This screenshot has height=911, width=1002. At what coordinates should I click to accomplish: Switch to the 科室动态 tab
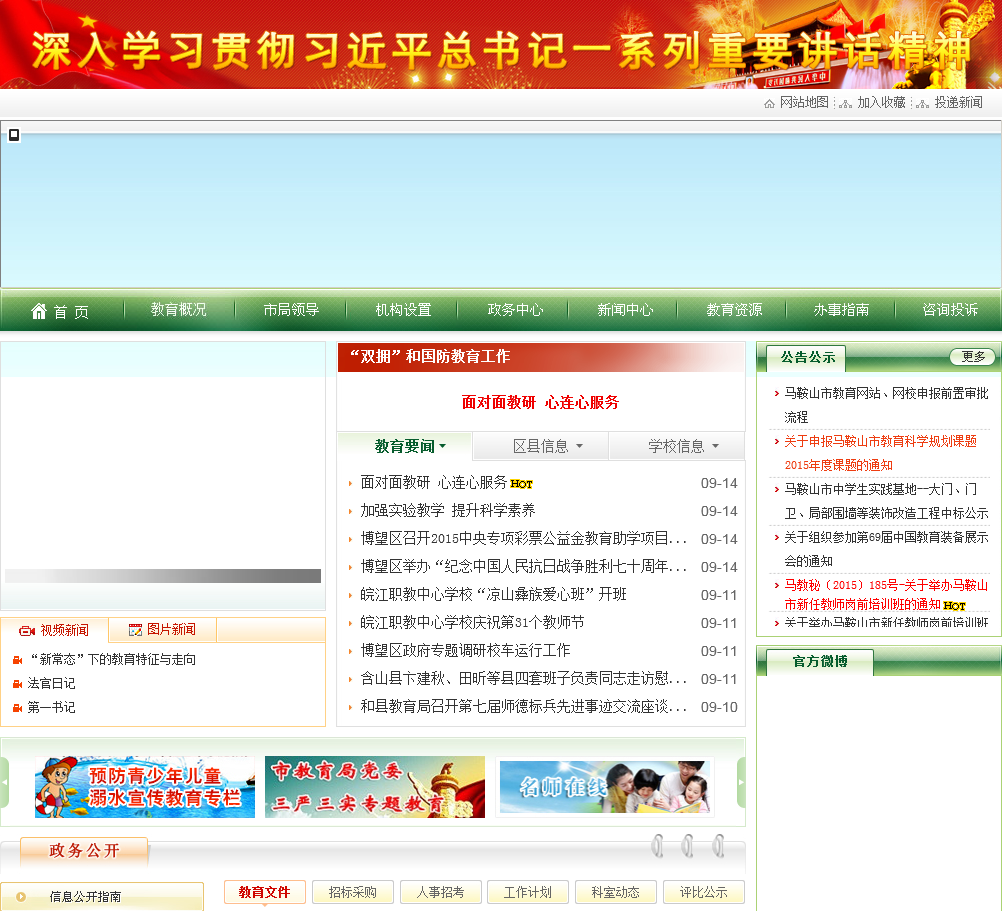[616, 892]
